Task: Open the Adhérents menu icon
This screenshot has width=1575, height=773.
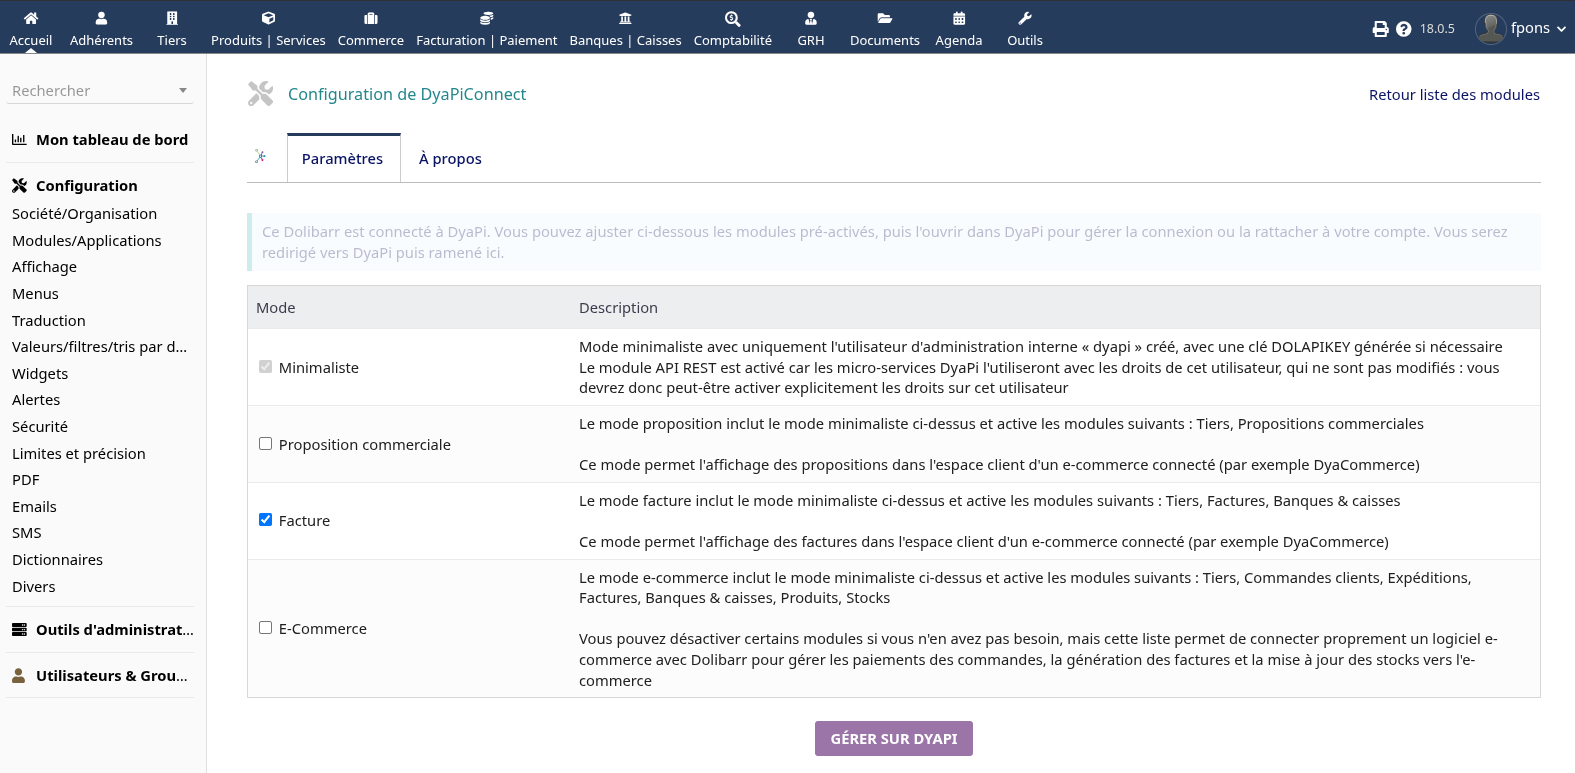Action: [101, 18]
